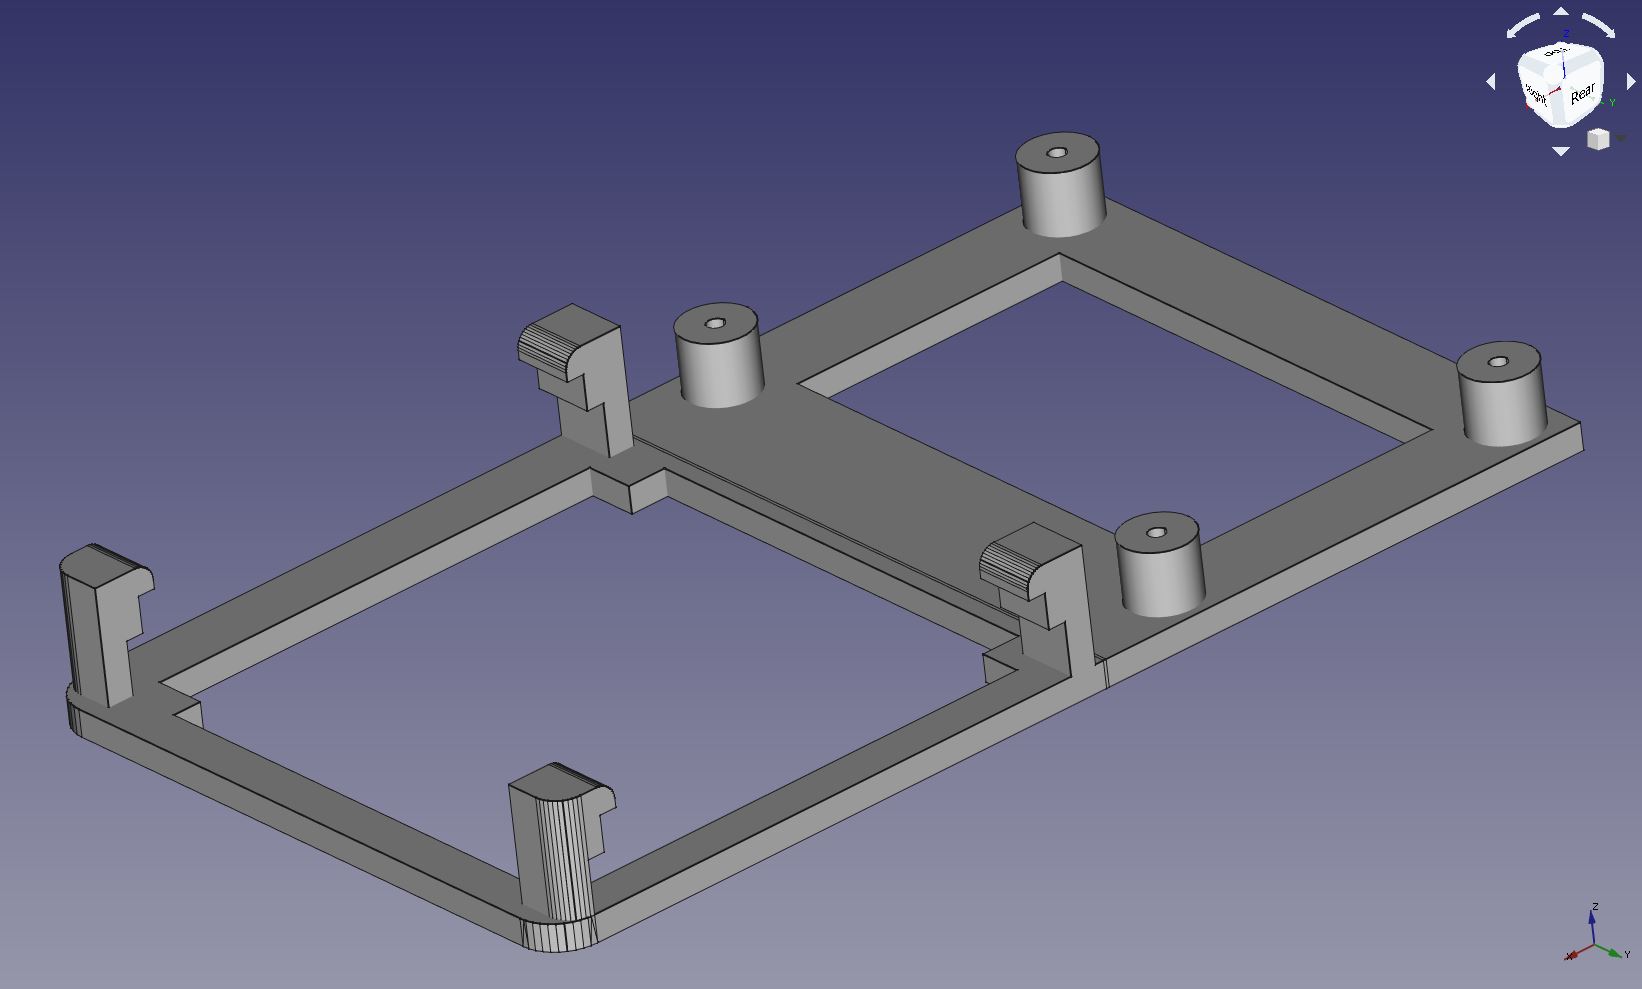
Task: Roll view clockwise with the curved right arrow
Action: 1598,26
